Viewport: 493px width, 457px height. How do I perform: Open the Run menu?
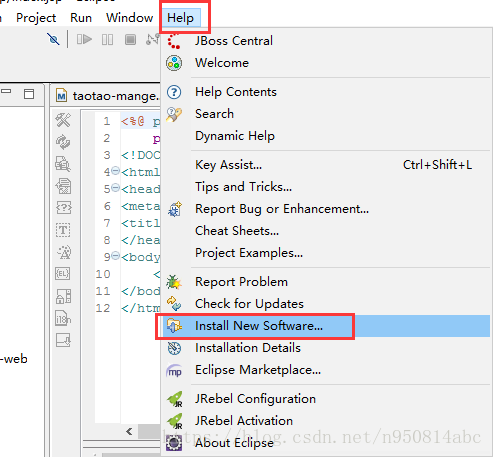pyautogui.click(x=81, y=17)
